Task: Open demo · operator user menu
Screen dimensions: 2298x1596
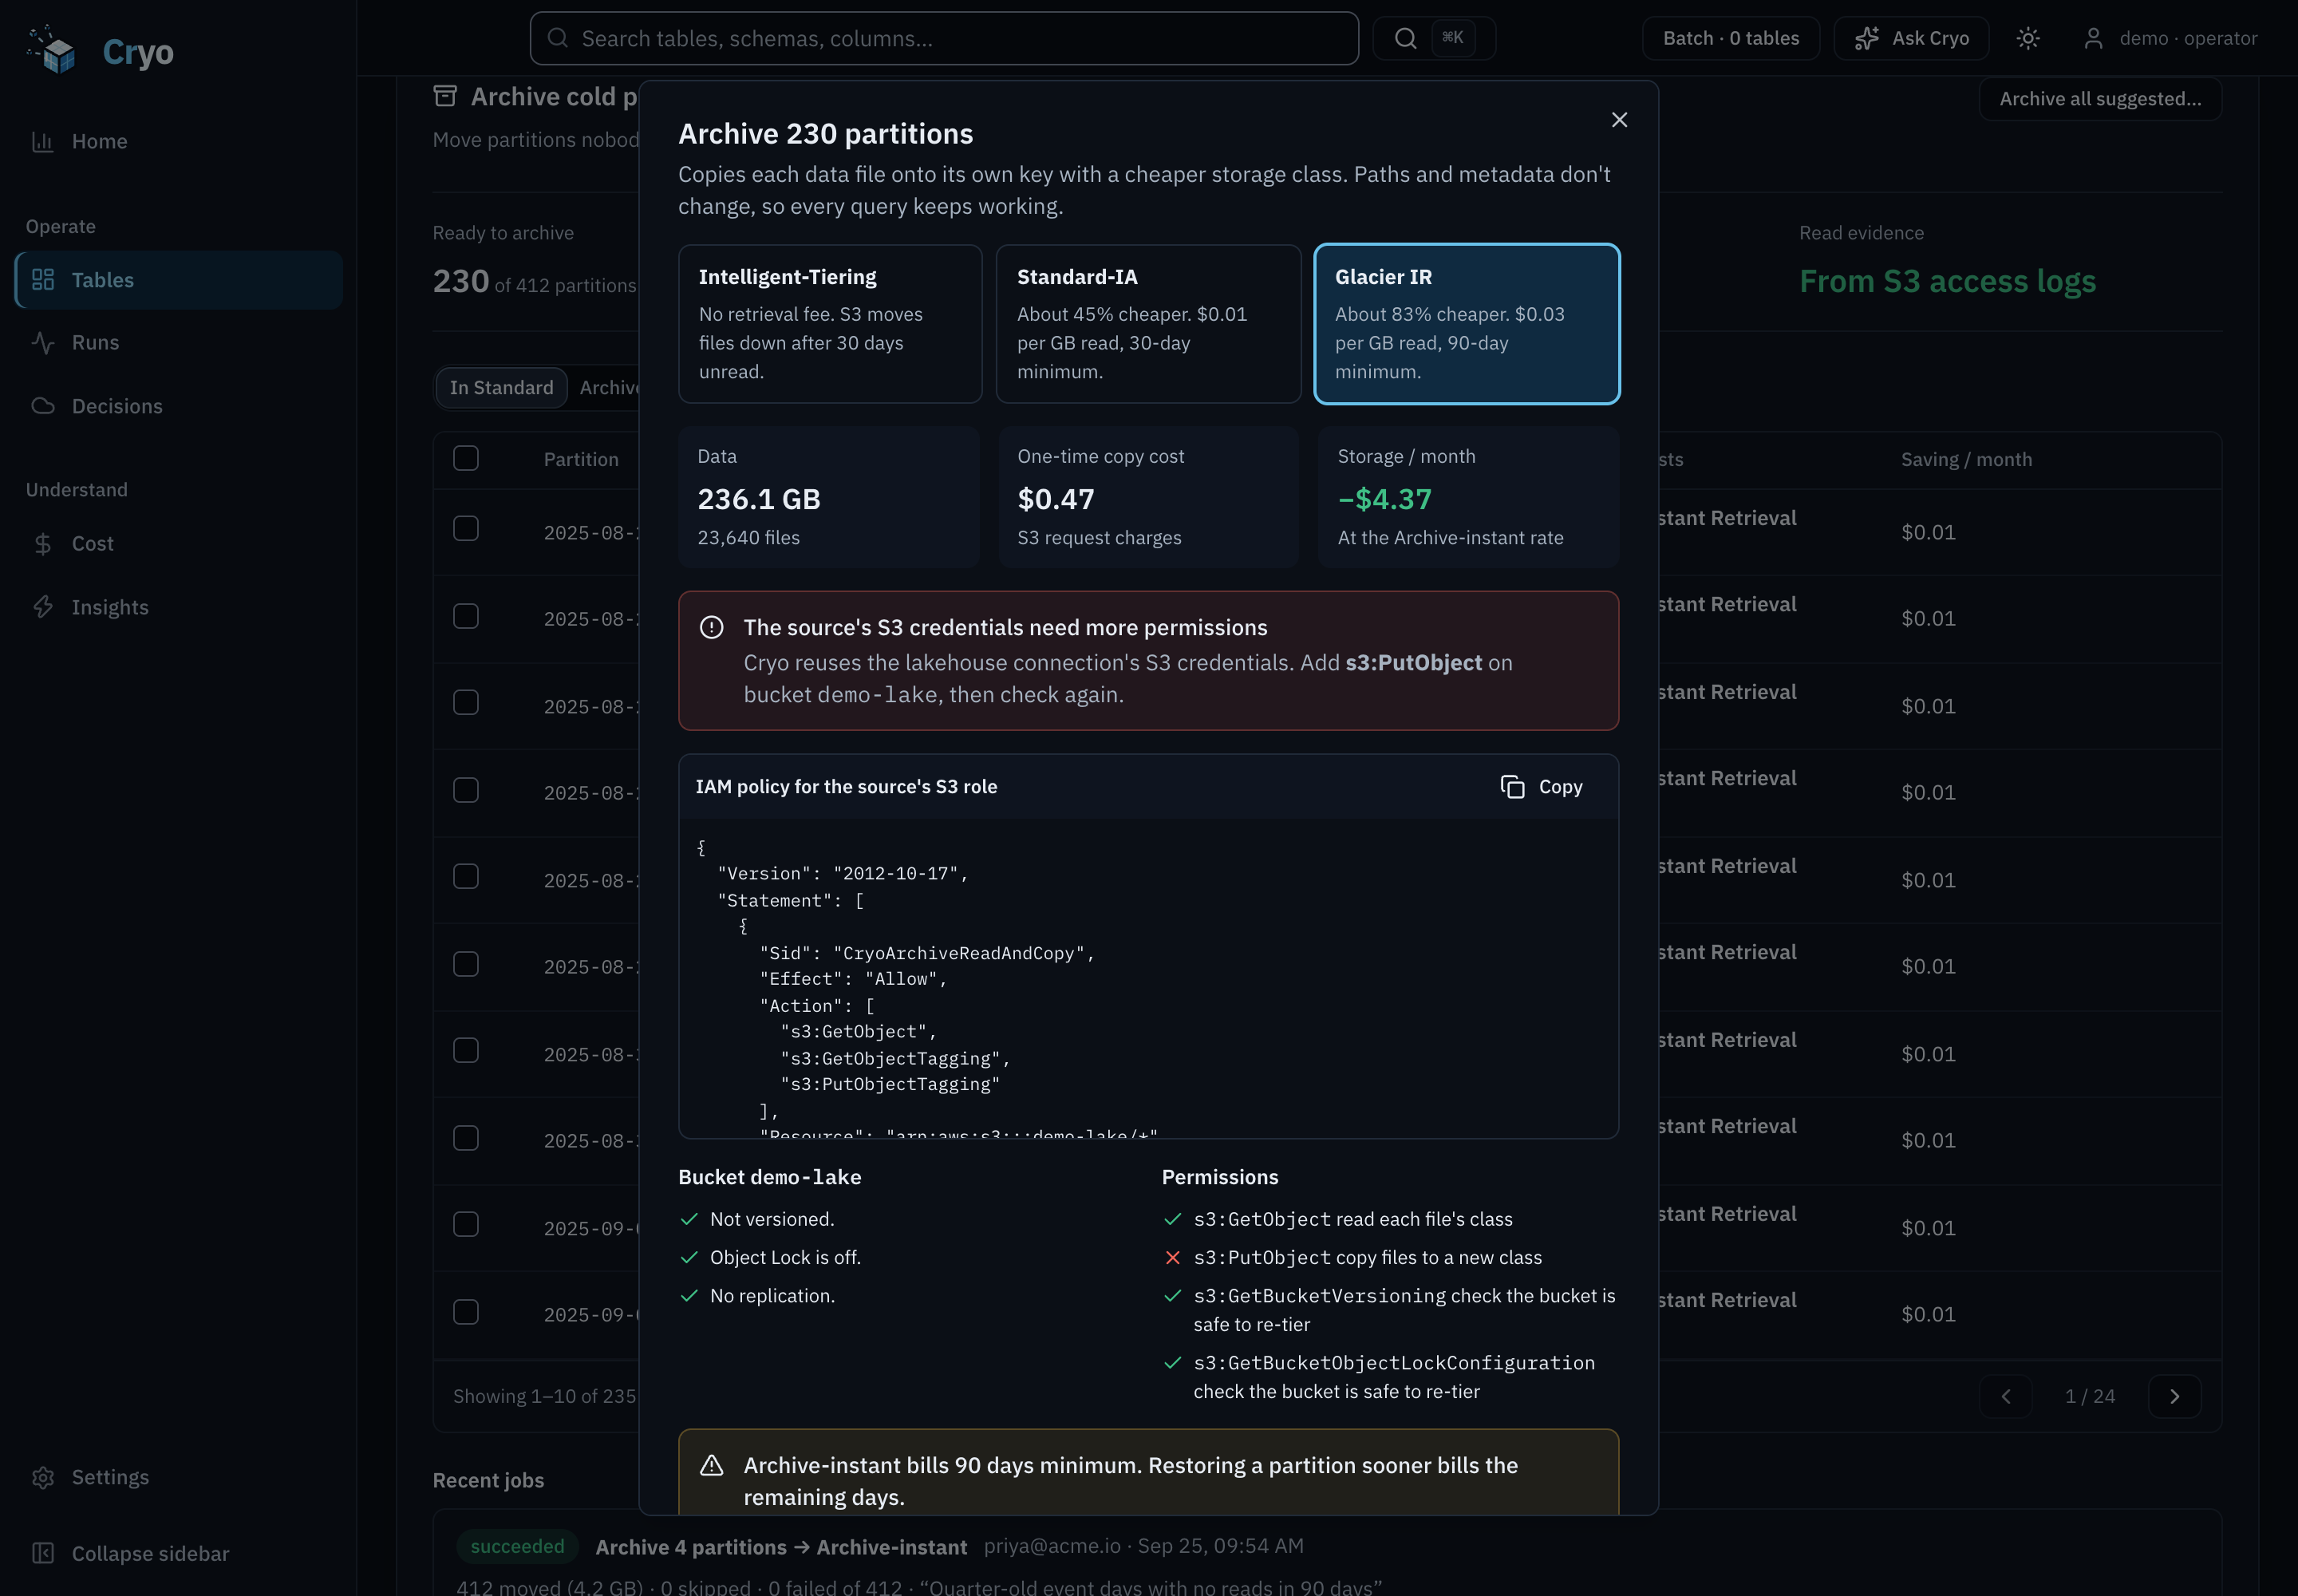Action: click(x=2170, y=38)
